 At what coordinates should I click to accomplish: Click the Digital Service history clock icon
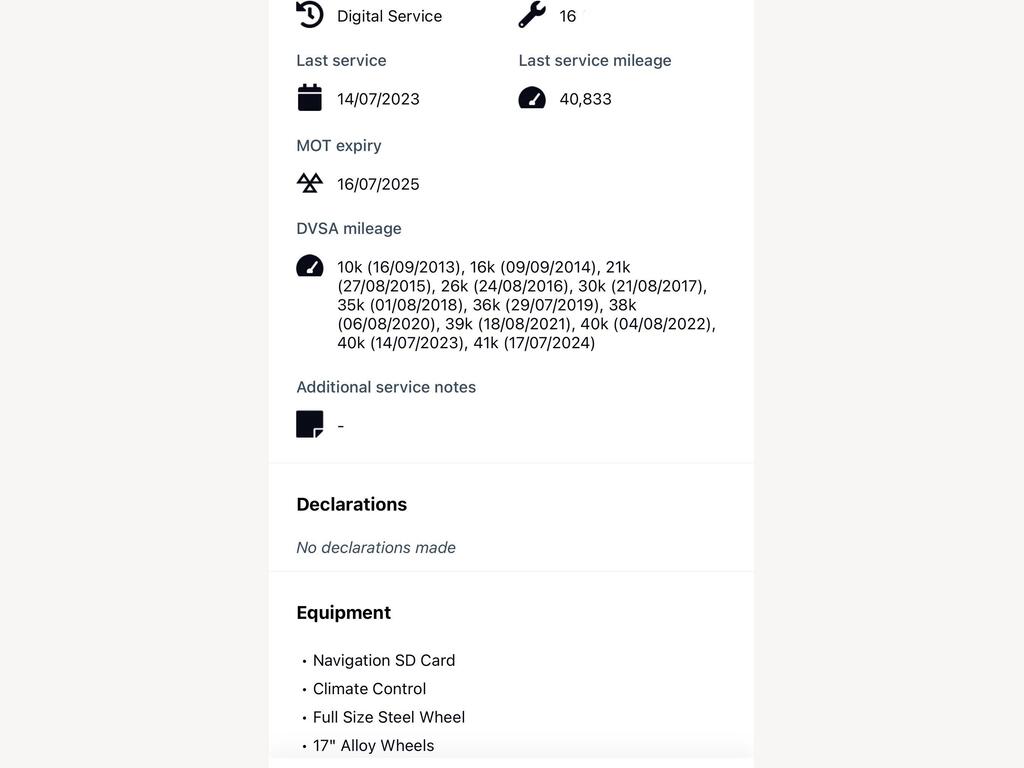click(310, 14)
